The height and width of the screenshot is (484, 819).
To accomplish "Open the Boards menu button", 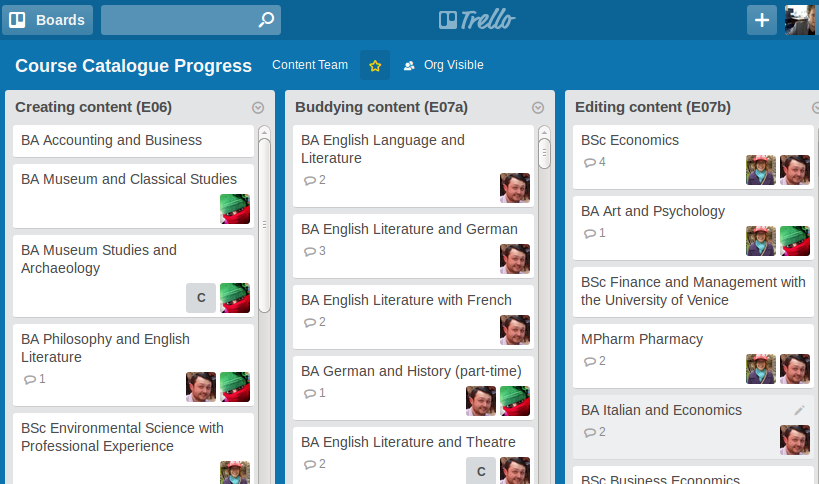I will pyautogui.click(x=48, y=20).
